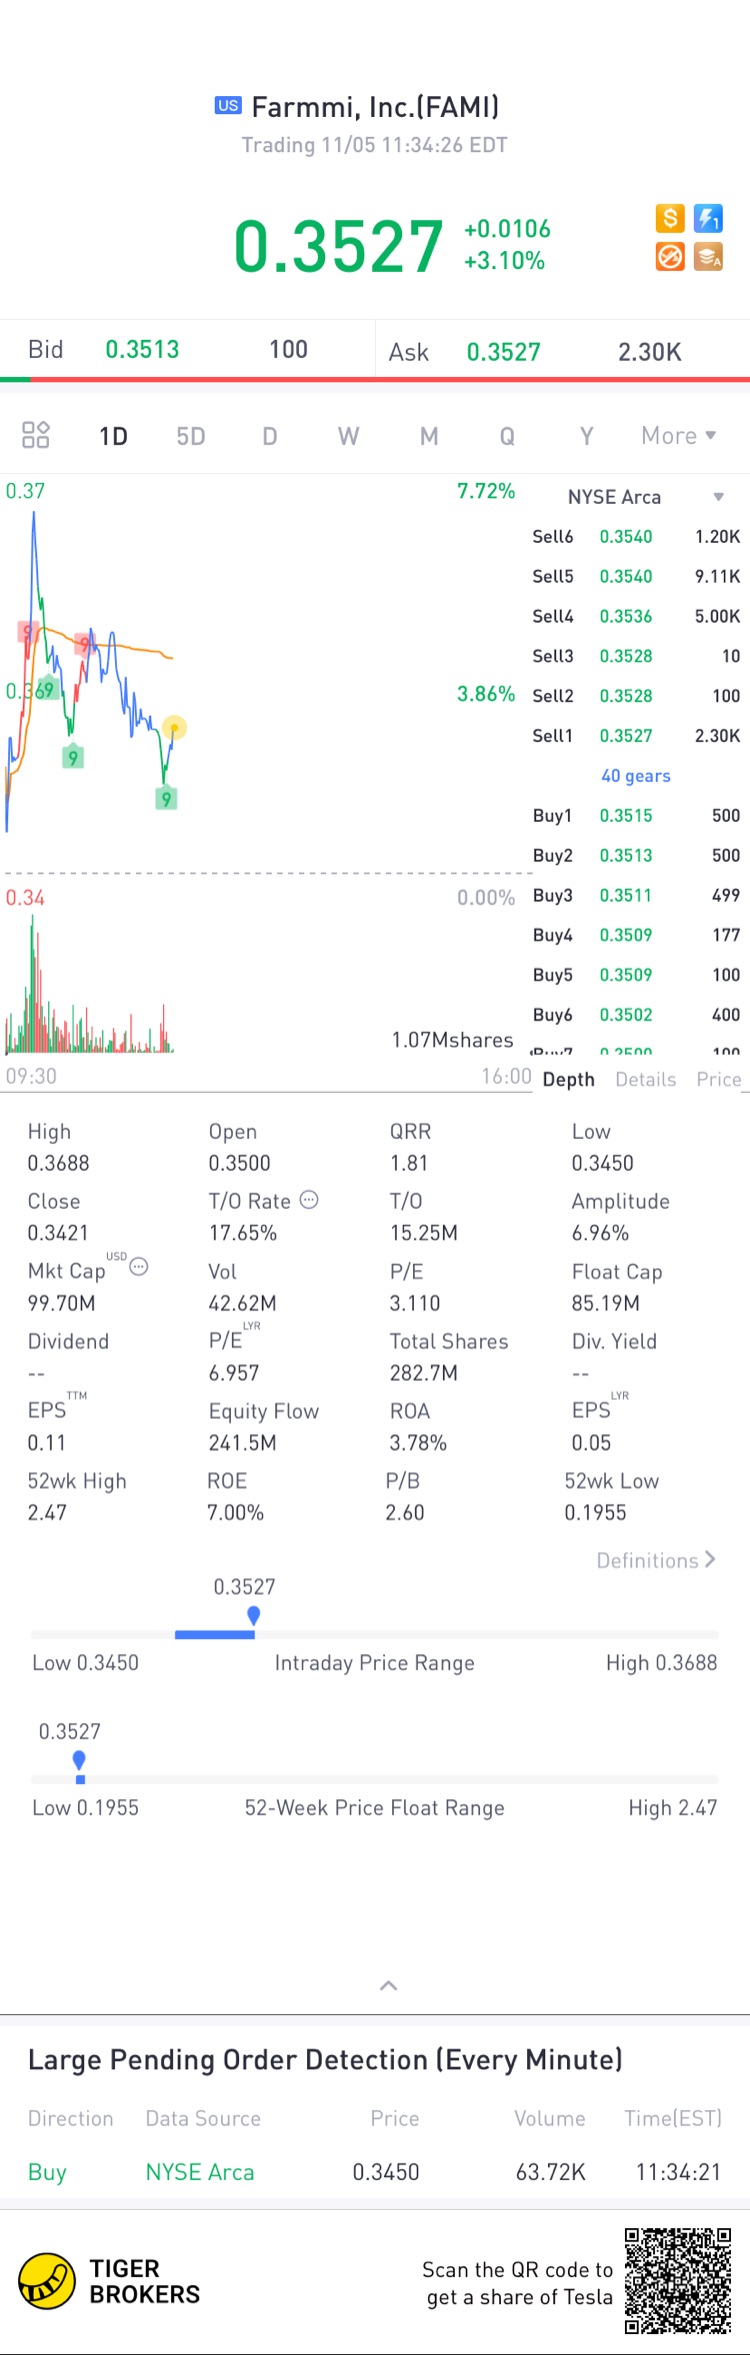This screenshot has height=2355, width=750.
Task: Tap the 1.07Mshares volume label
Action: tap(452, 1040)
